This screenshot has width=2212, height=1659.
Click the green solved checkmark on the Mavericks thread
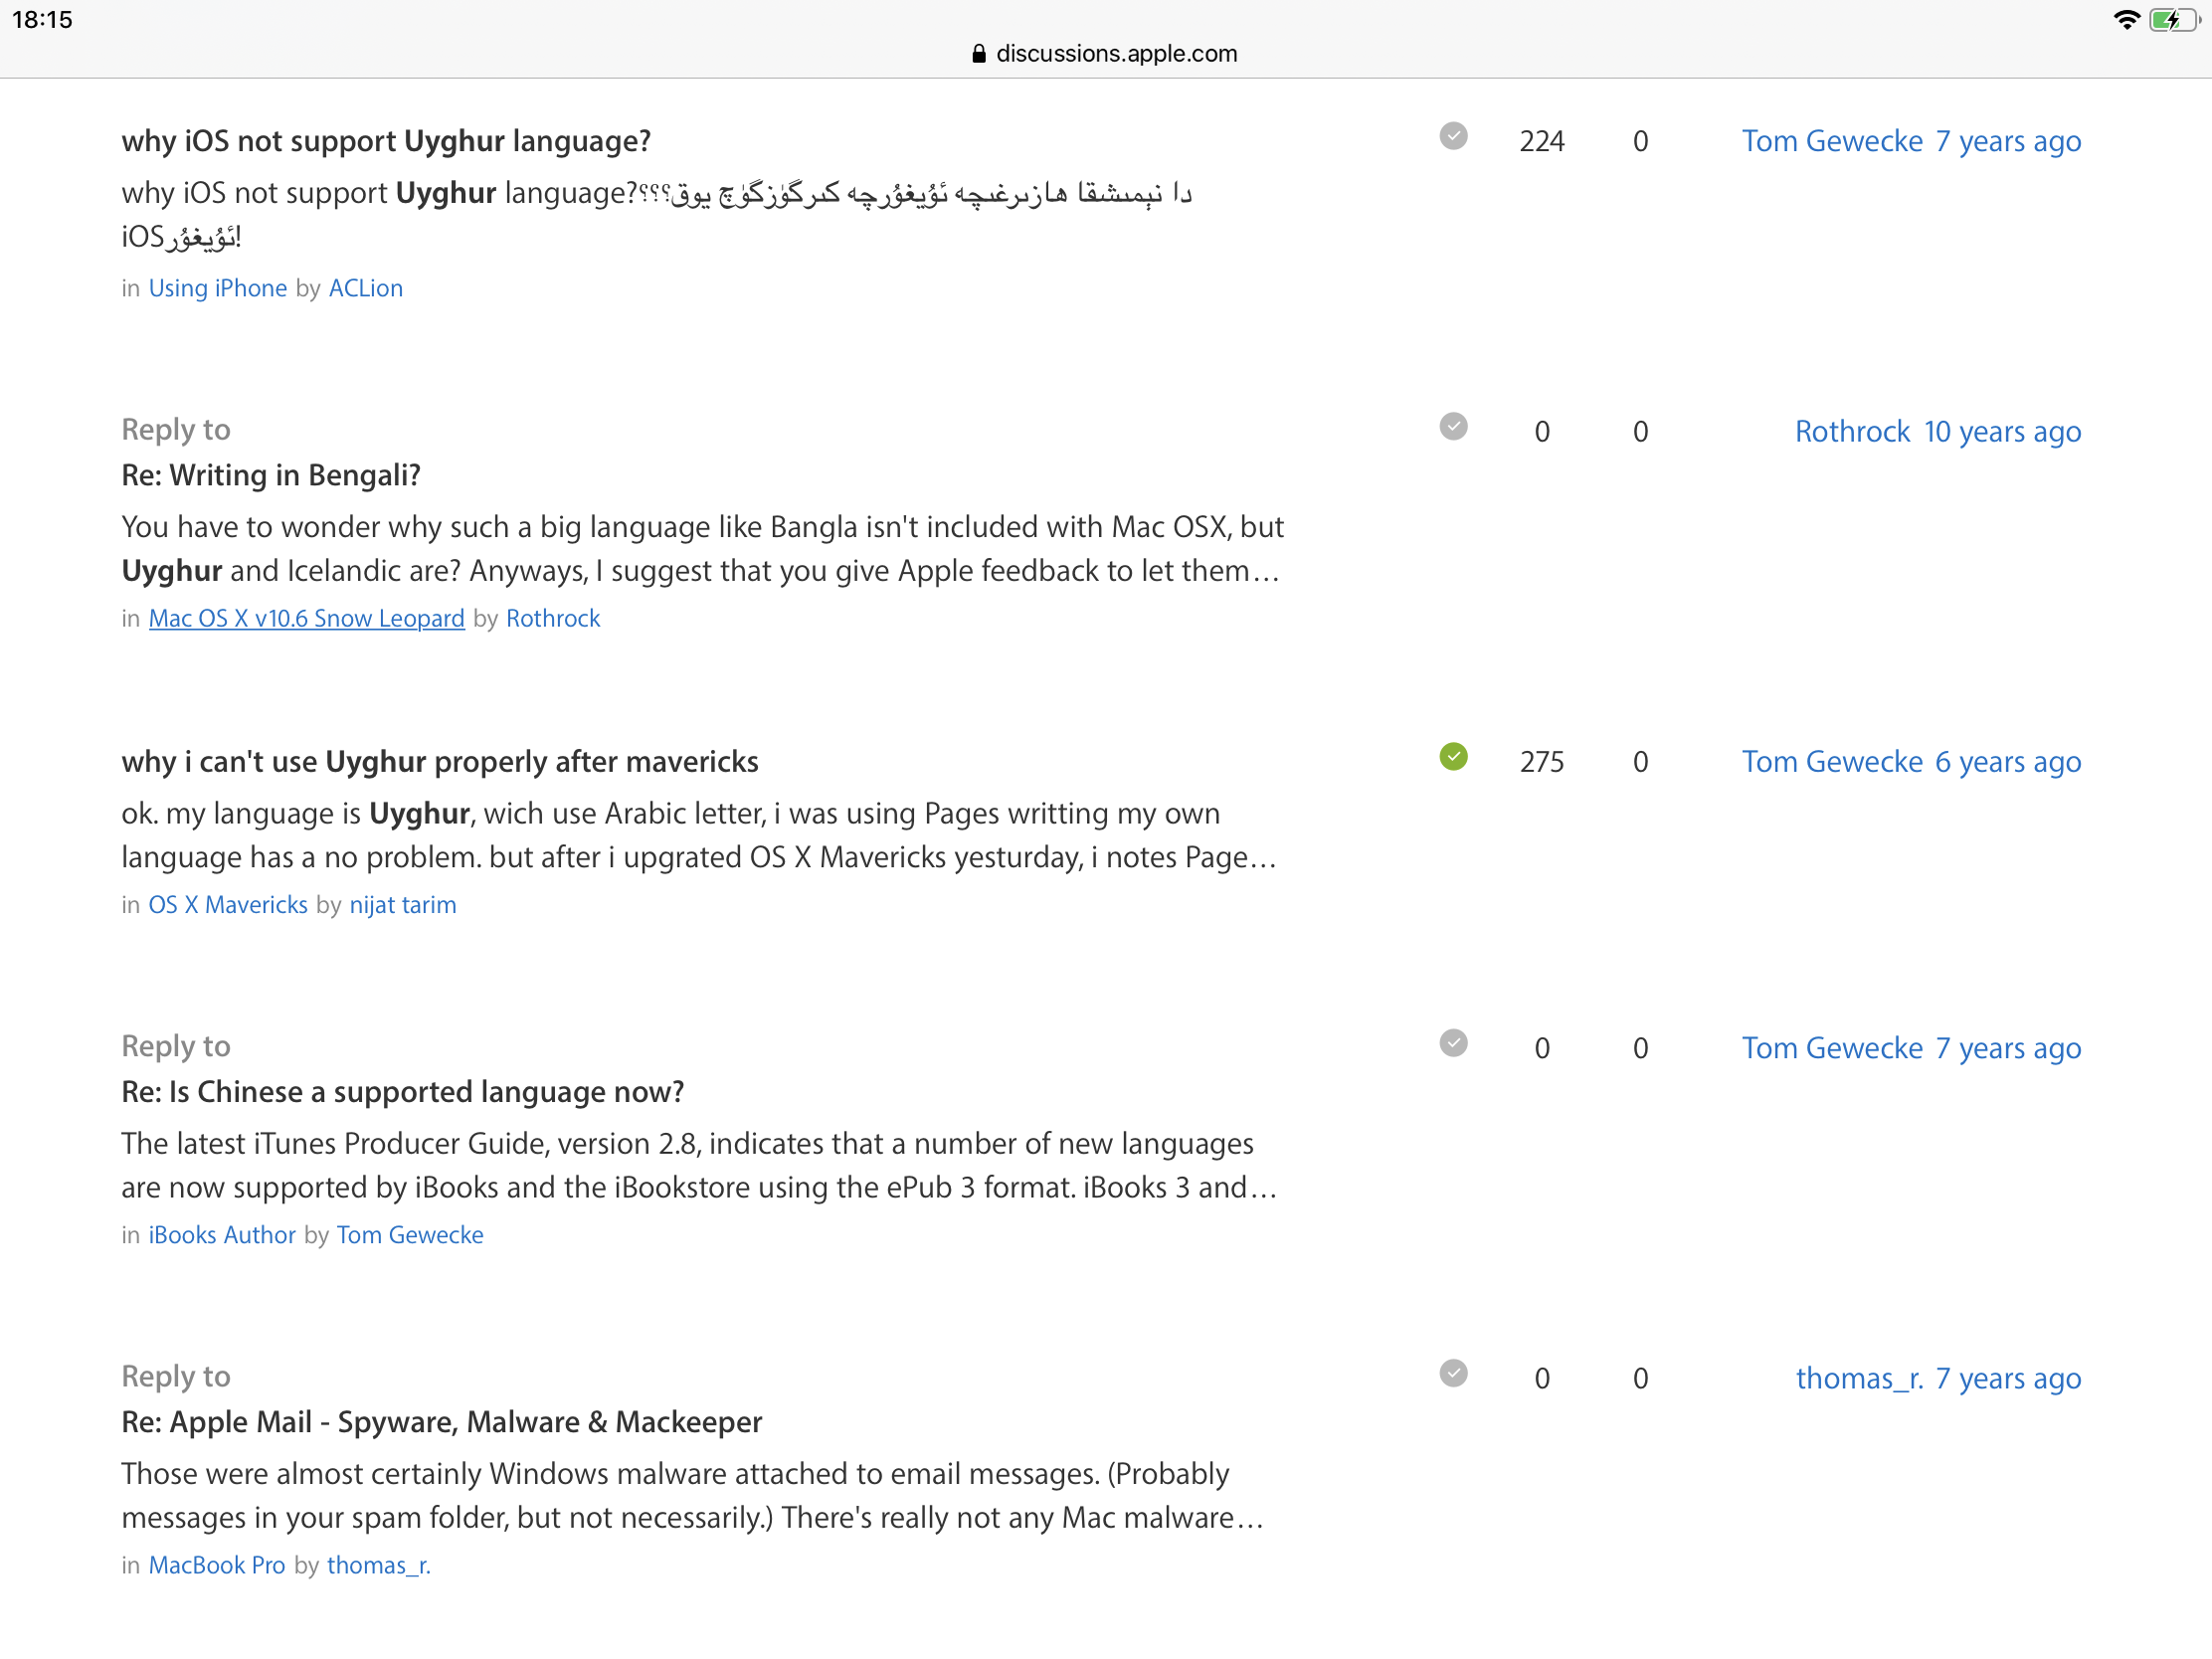point(1453,757)
